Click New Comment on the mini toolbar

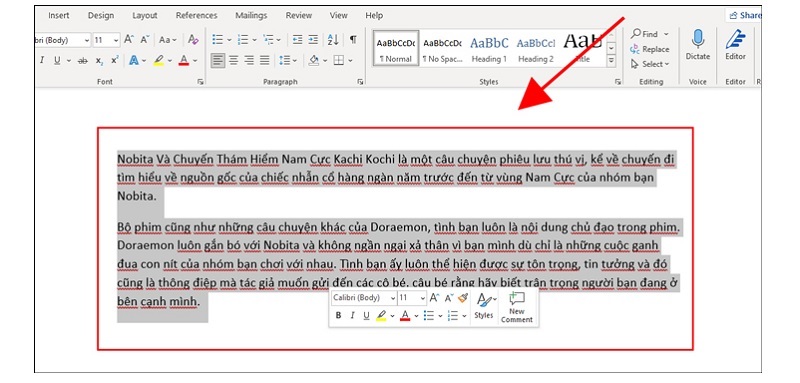pyautogui.click(x=516, y=308)
